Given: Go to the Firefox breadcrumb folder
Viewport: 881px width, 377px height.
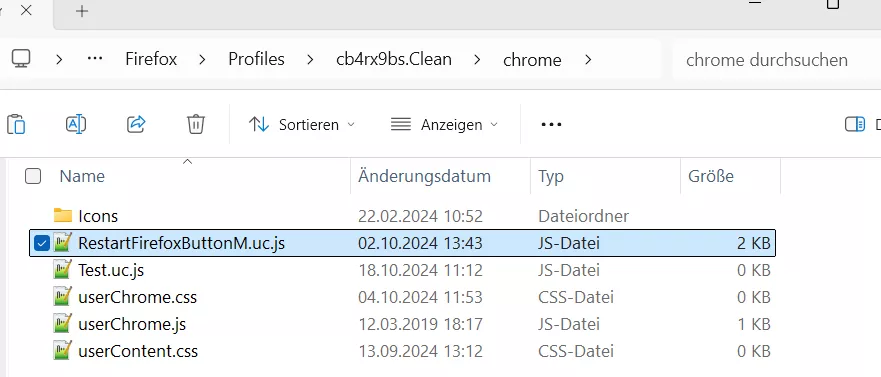Looking at the screenshot, I should pyautogui.click(x=151, y=59).
